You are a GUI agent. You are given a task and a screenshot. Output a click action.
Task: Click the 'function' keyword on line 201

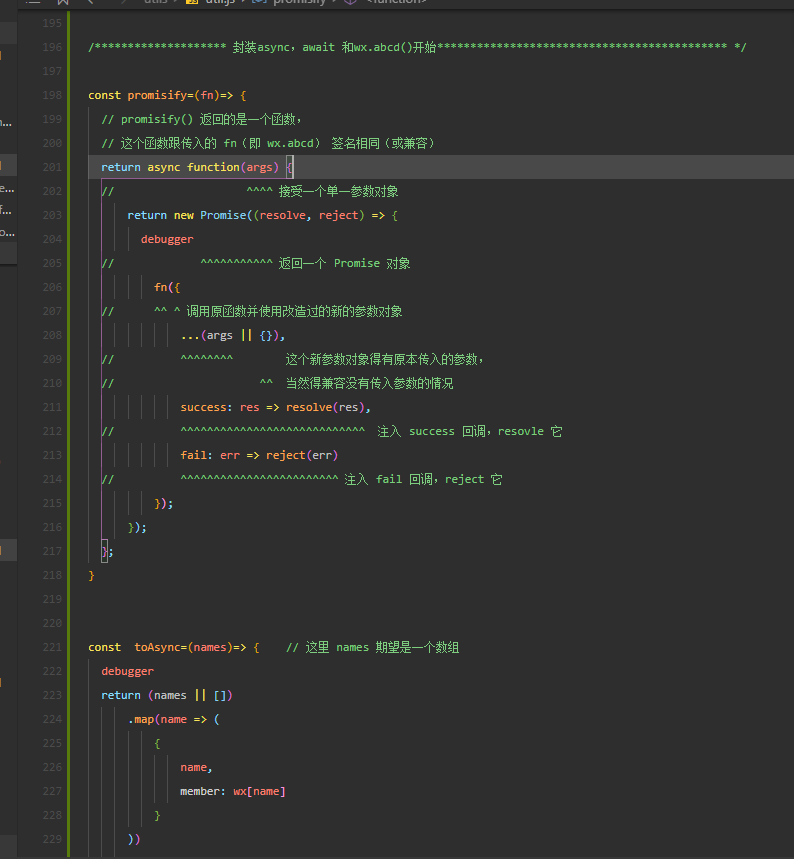tap(213, 167)
